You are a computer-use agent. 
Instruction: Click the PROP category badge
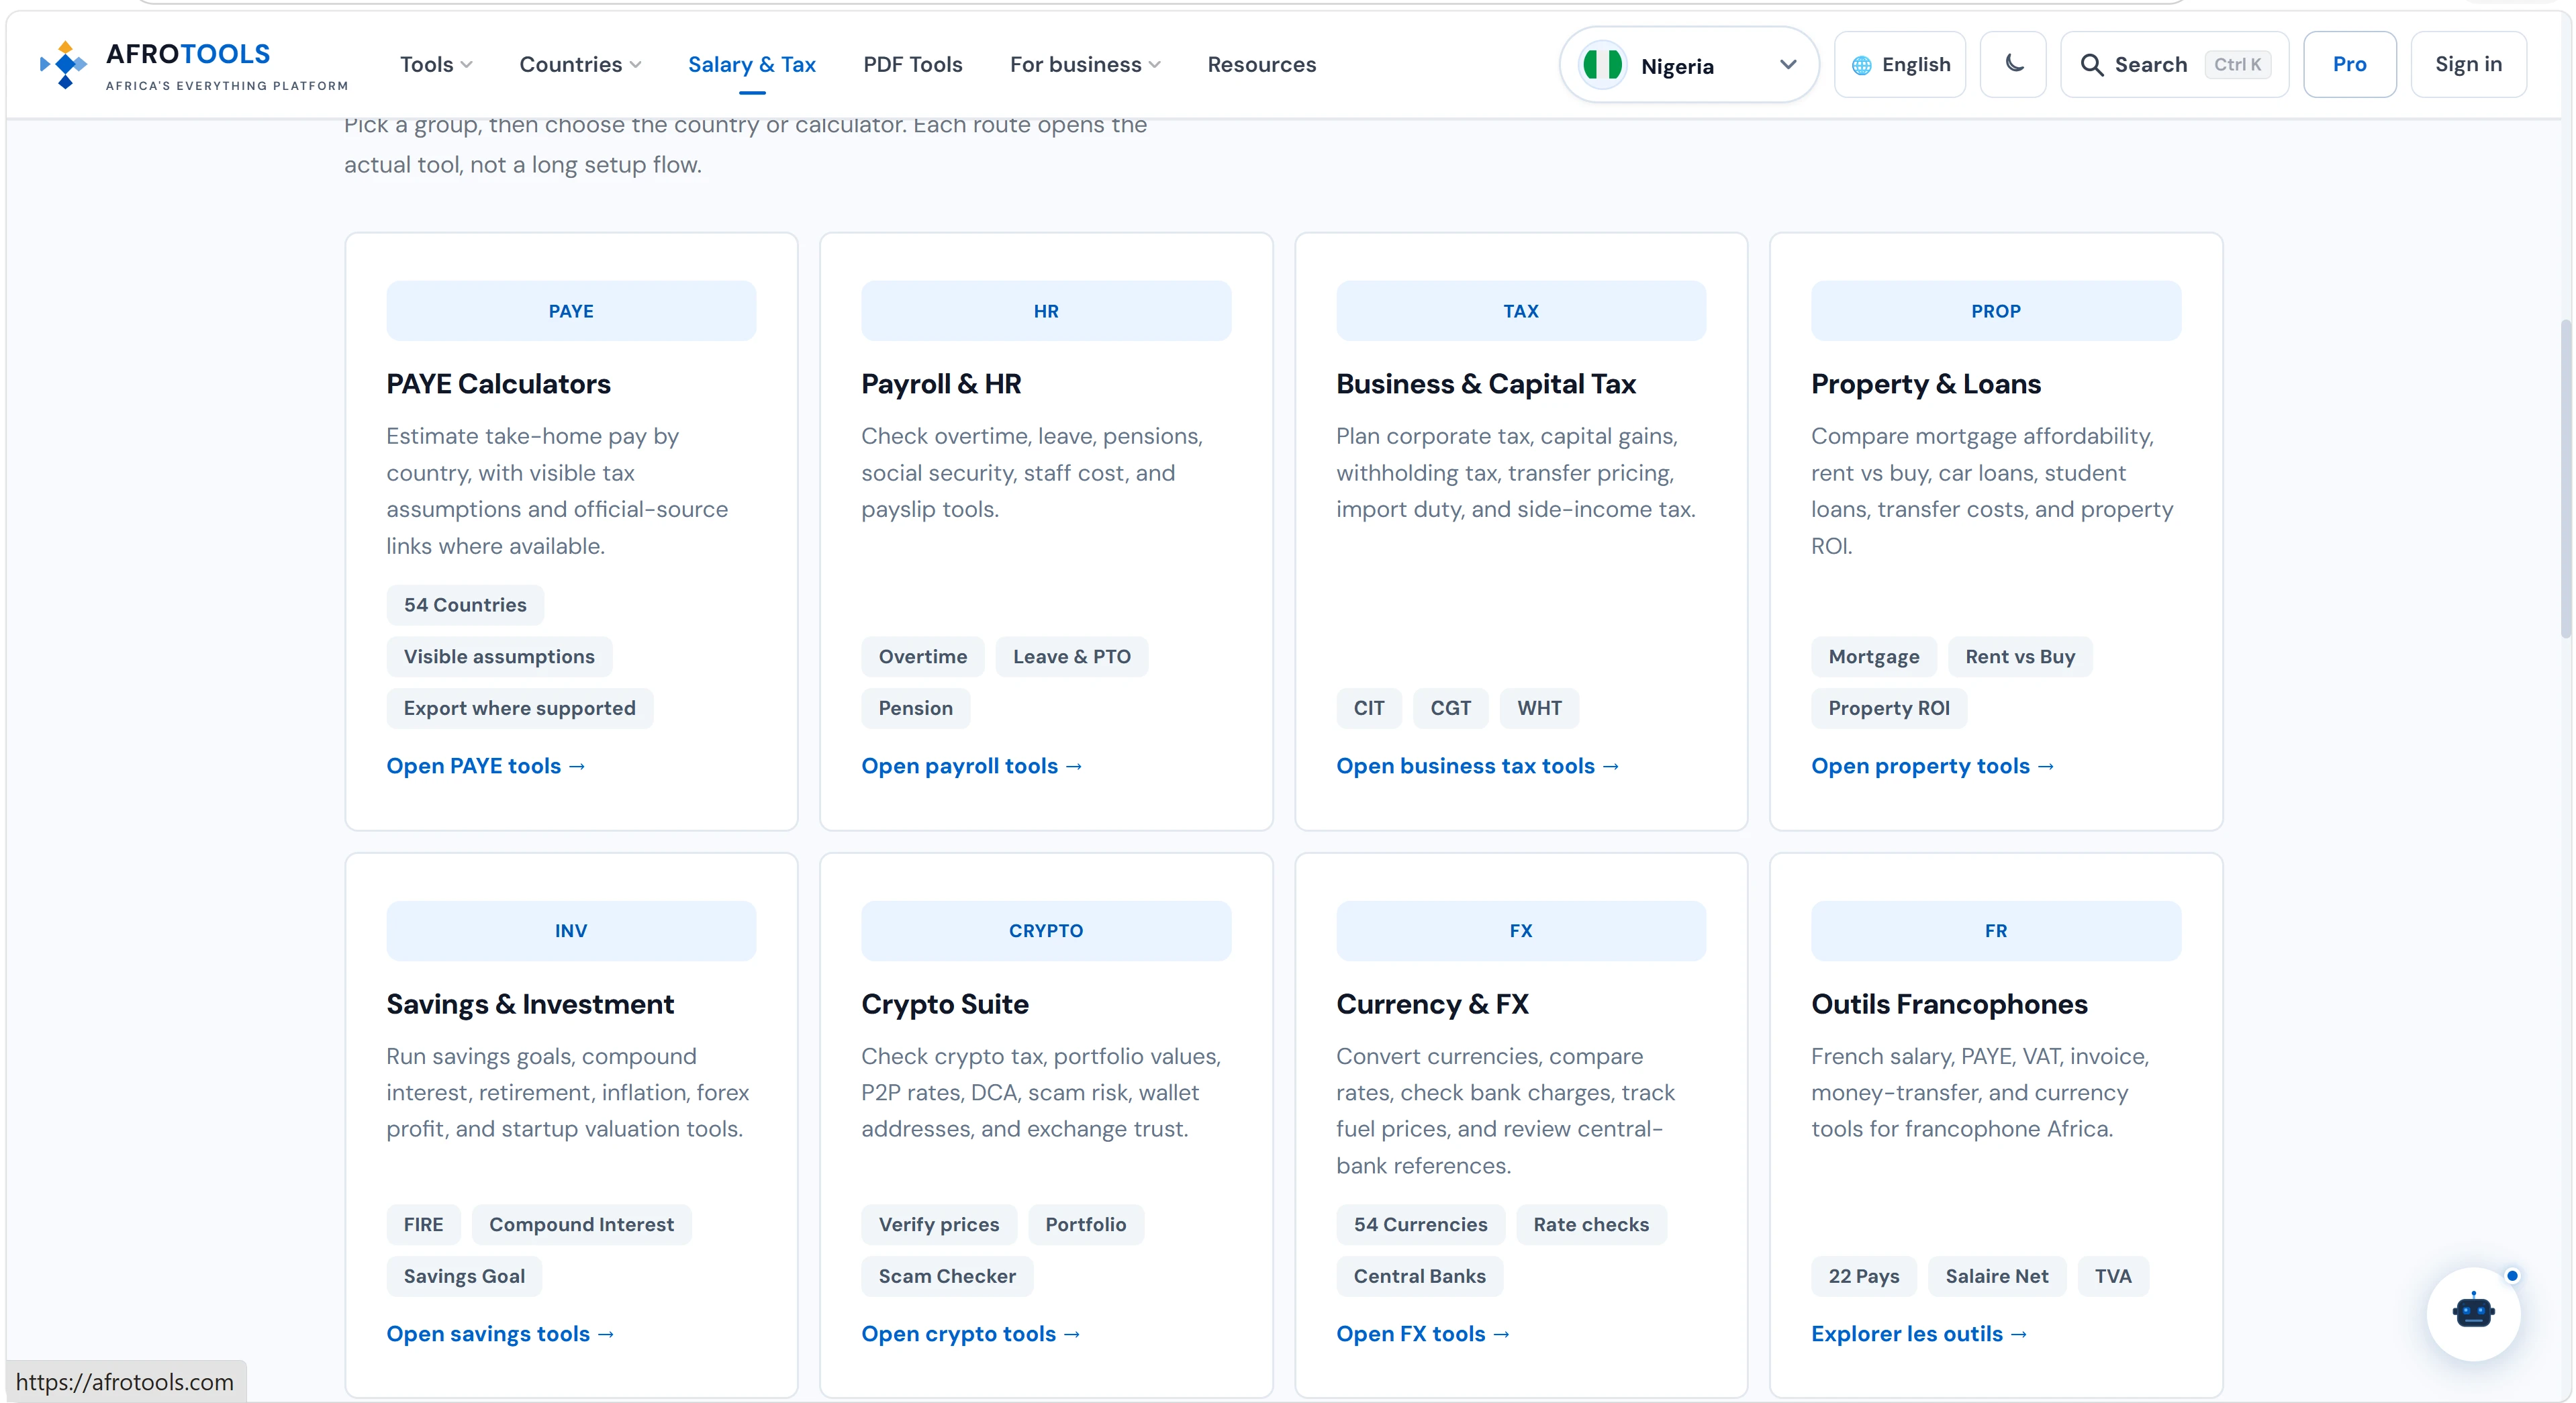pos(1996,311)
